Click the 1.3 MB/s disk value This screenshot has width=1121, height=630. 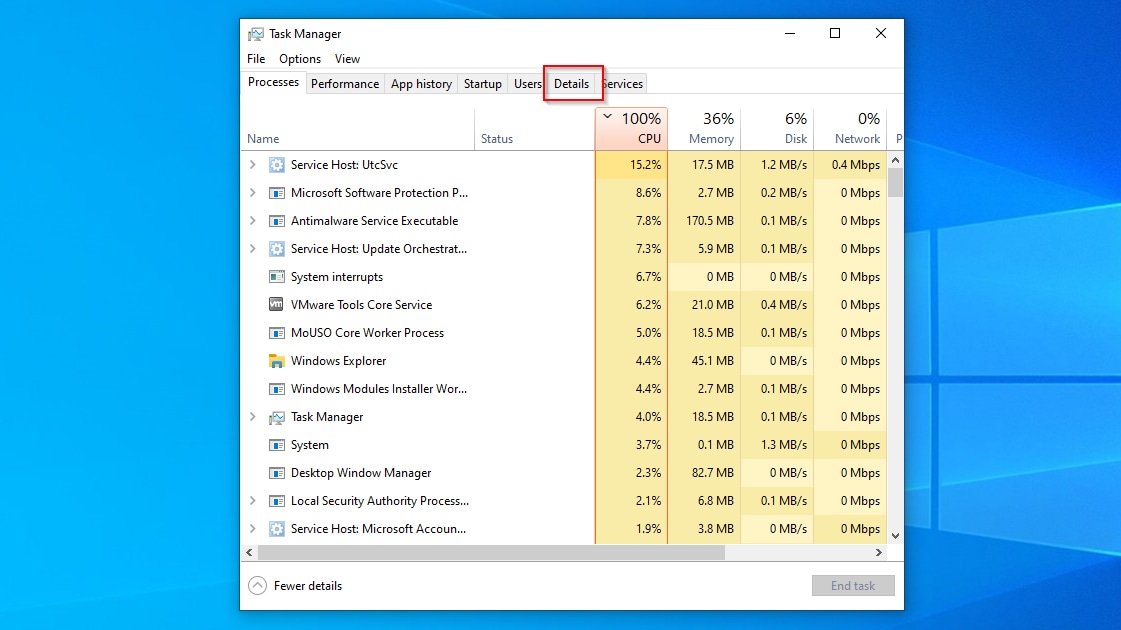(x=784, y=445)
